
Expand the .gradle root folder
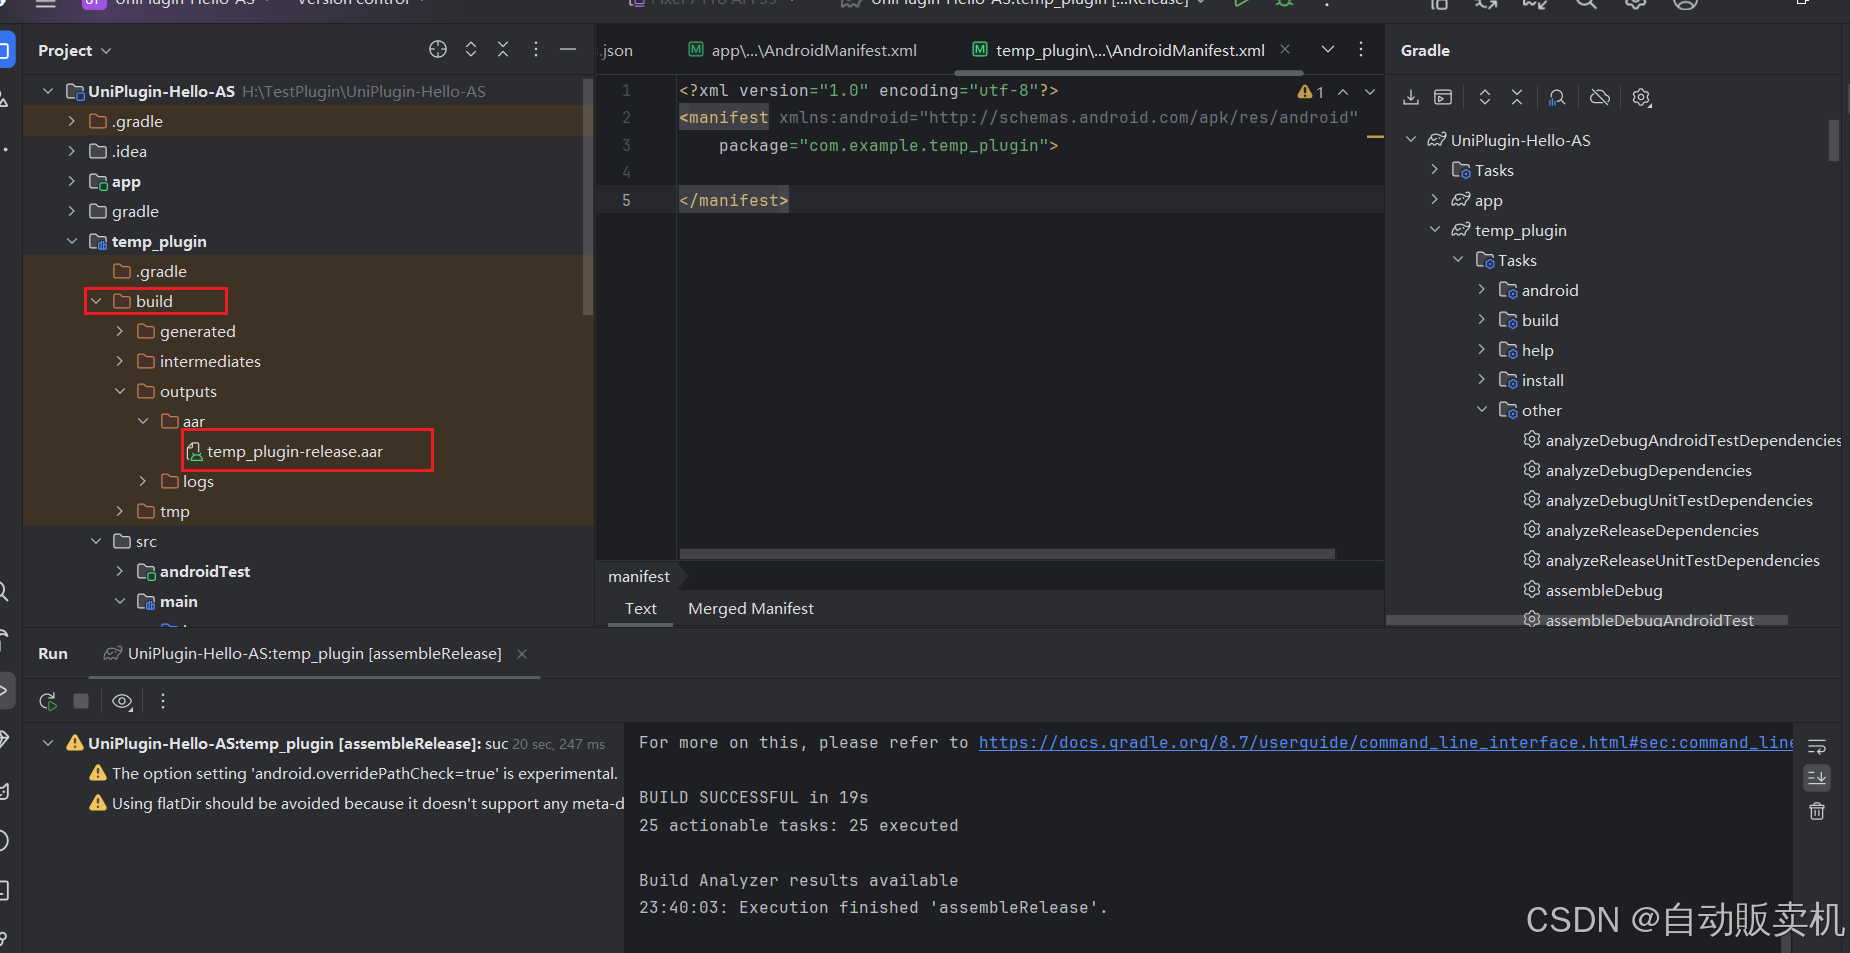tap(72, 121)
